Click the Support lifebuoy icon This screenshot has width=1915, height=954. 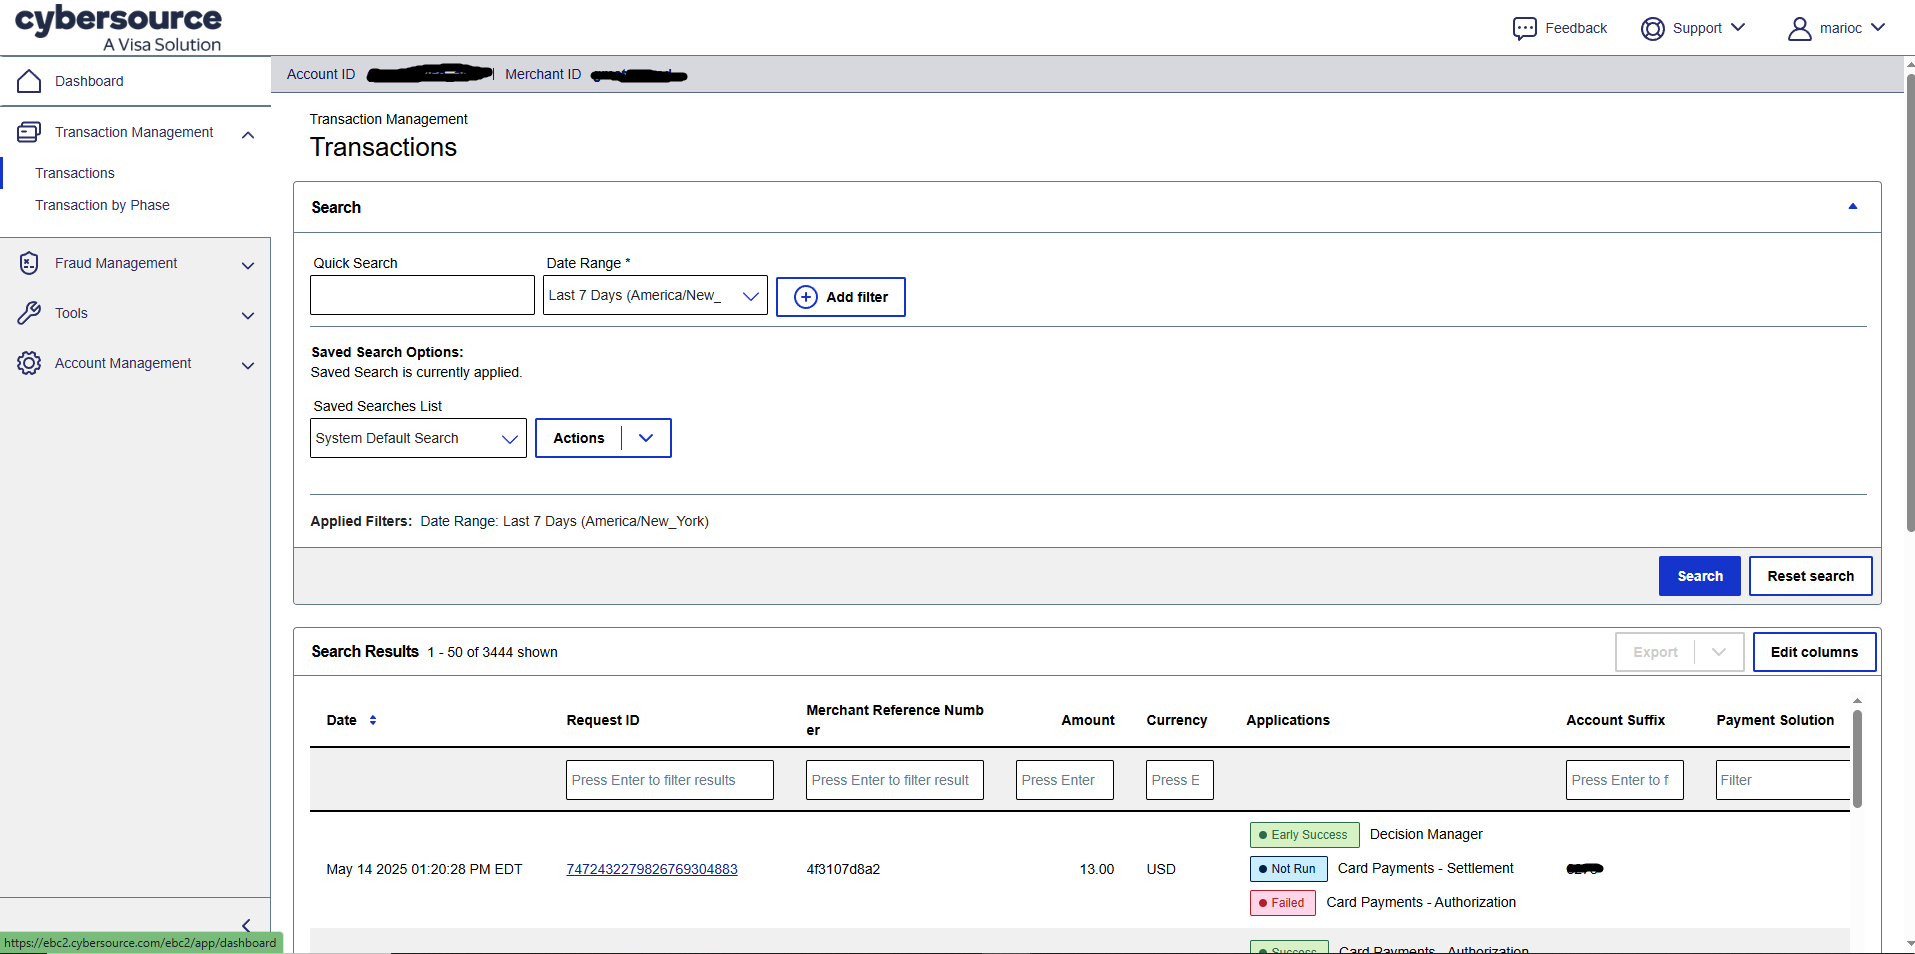tap(1653, 28)
